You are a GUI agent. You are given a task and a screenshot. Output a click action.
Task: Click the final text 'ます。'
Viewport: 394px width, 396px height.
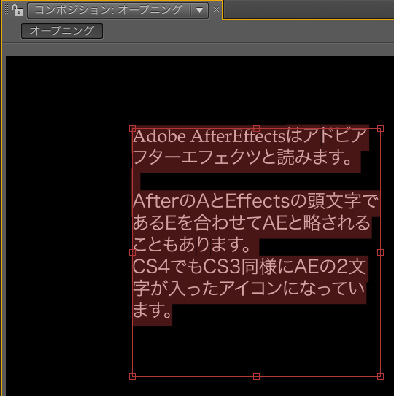tap(152, 310)
